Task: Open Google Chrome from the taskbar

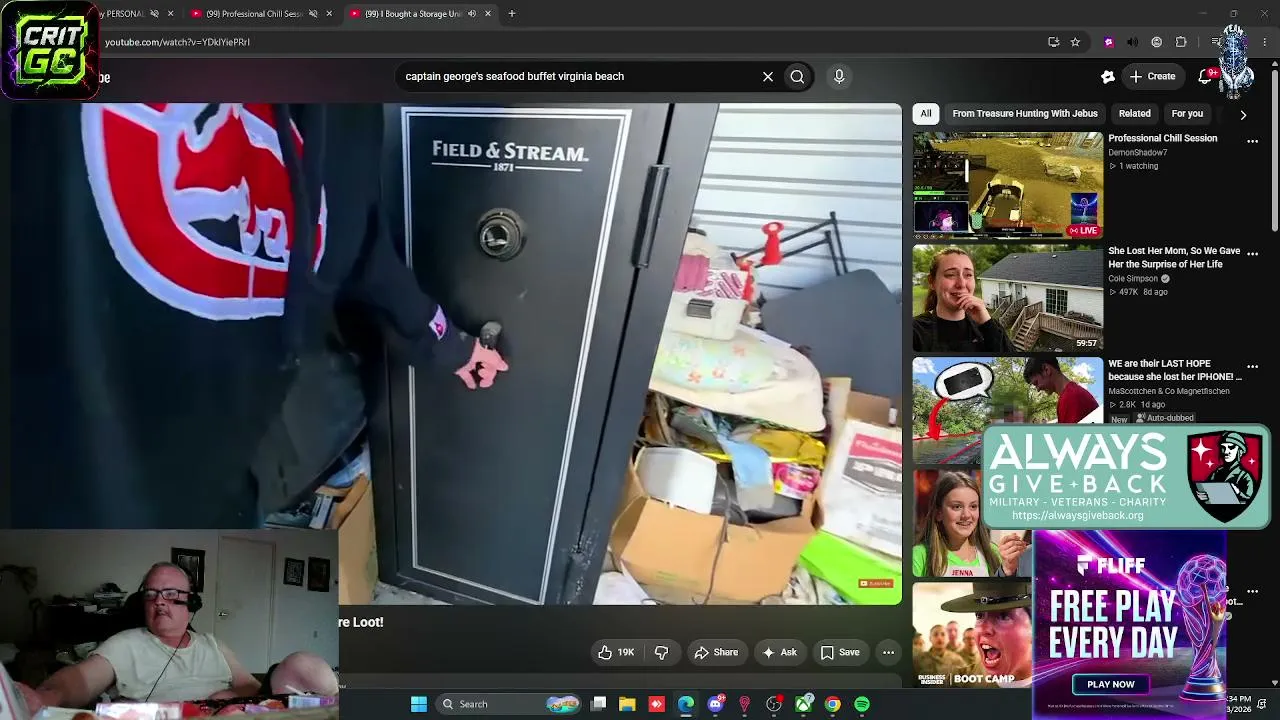Action: pyautogui.click(x=832, y=704)
